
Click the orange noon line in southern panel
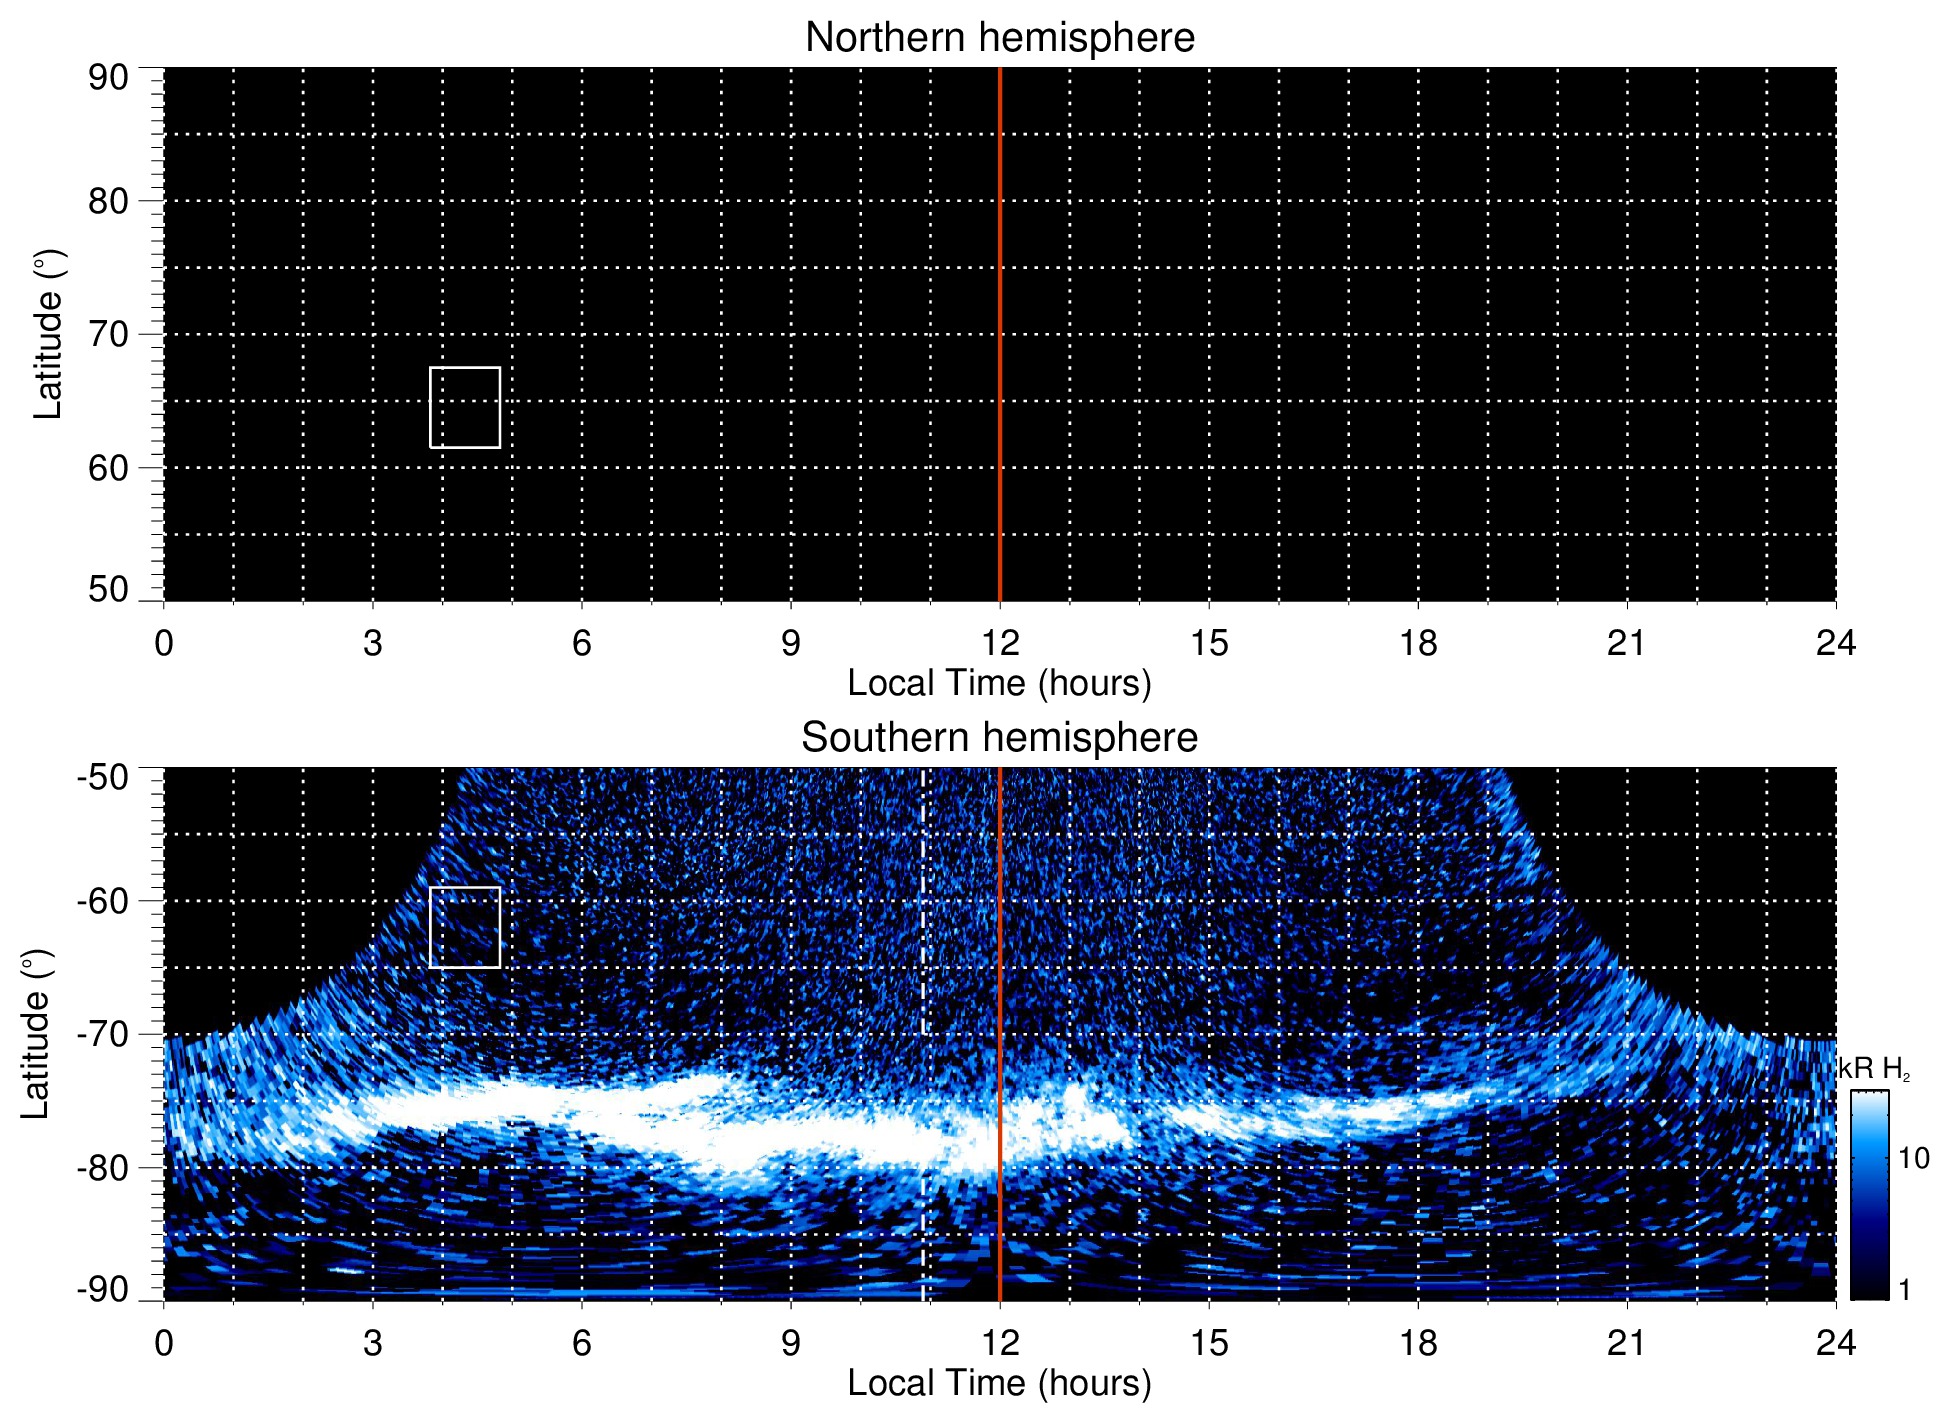(1000, 950)
